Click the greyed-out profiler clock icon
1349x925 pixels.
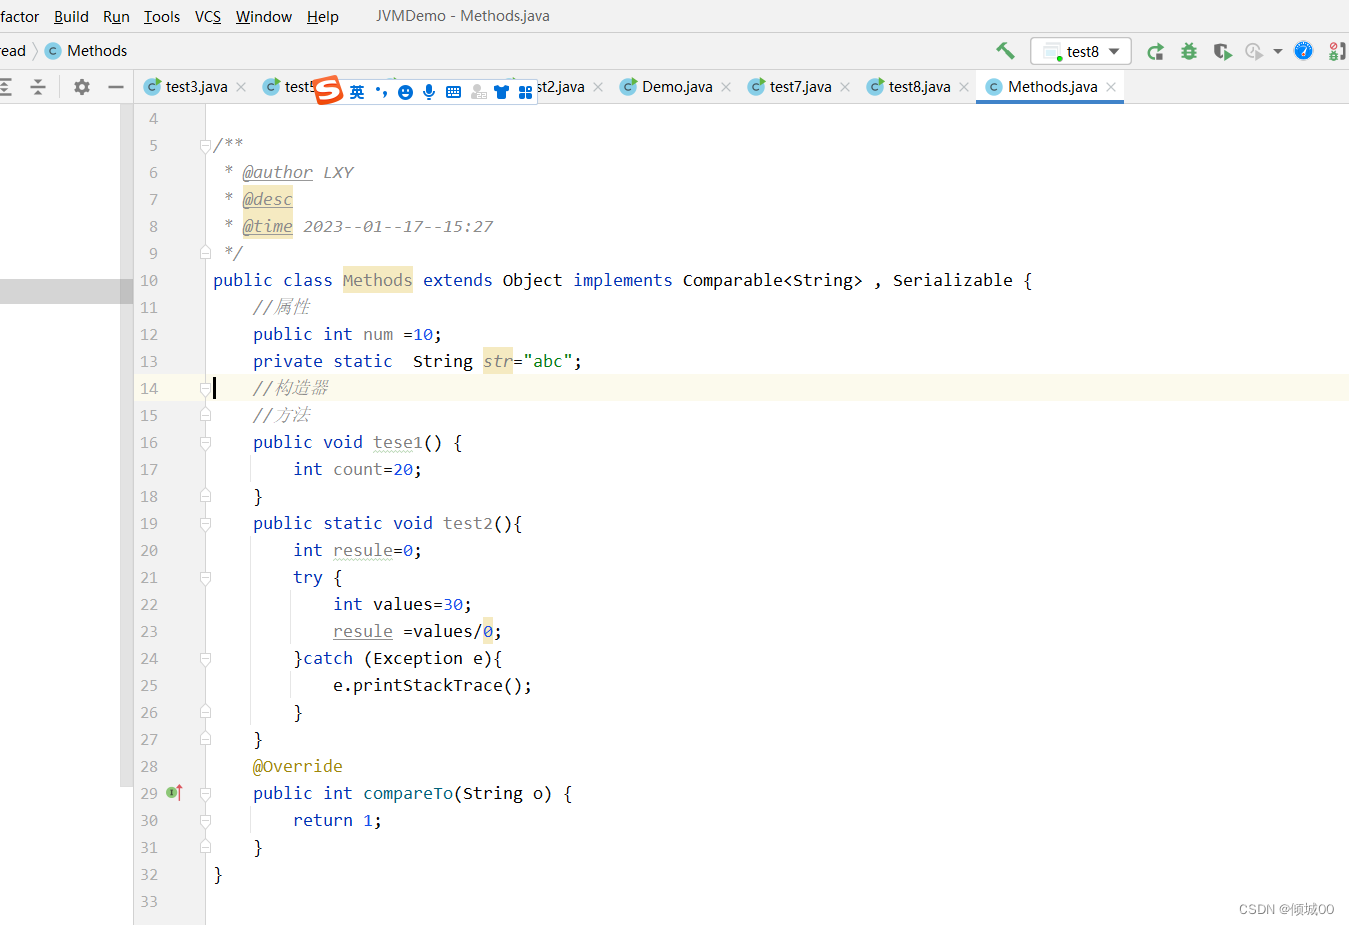click(1254, 51)
